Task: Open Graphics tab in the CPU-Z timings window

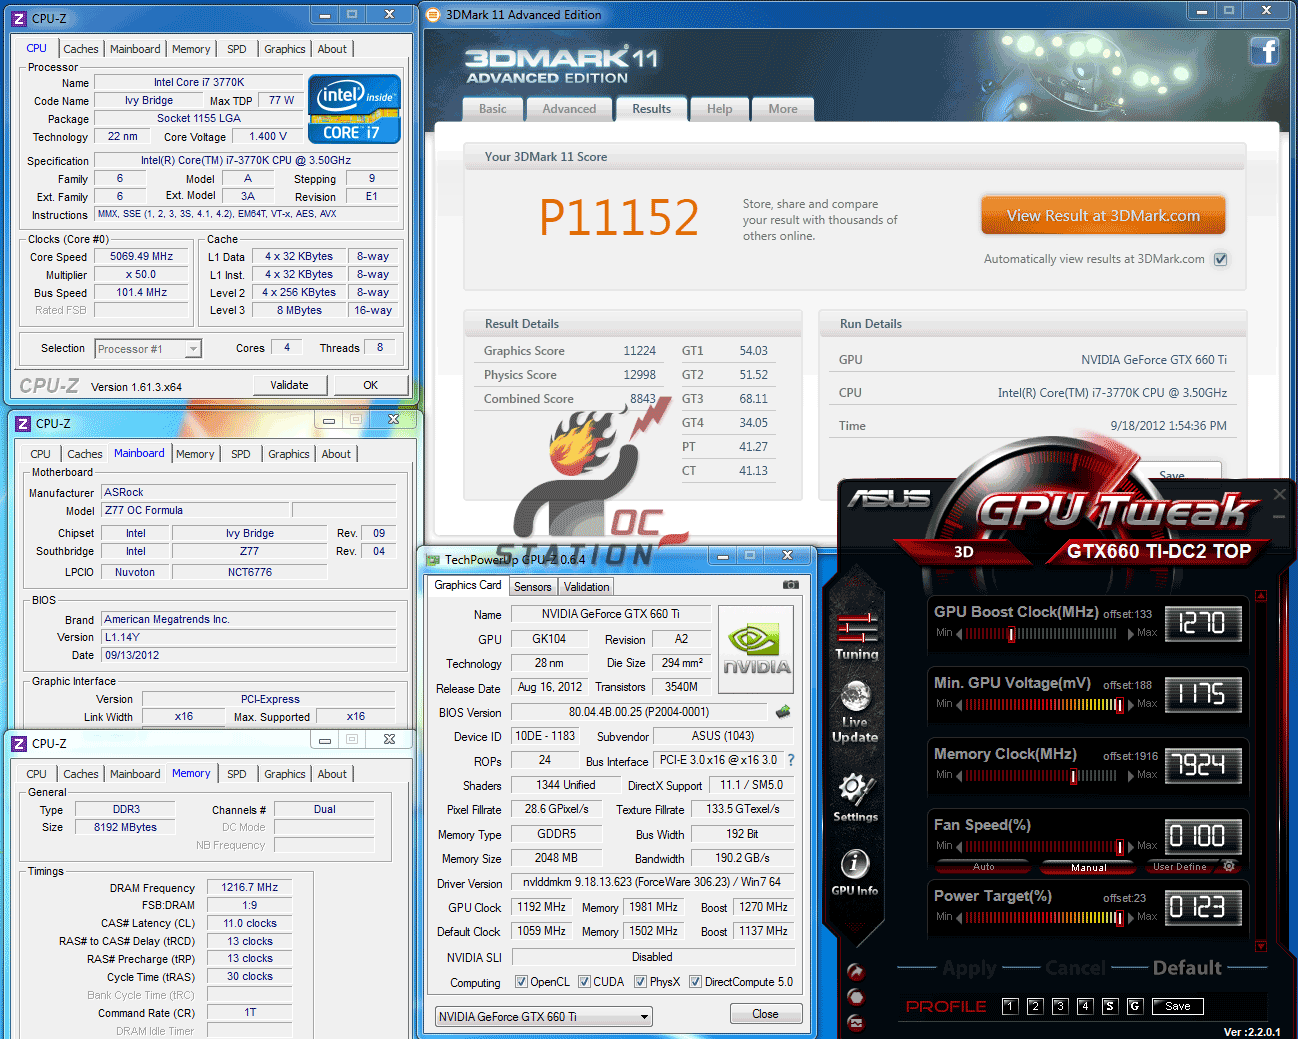Action: click(285, 774)
